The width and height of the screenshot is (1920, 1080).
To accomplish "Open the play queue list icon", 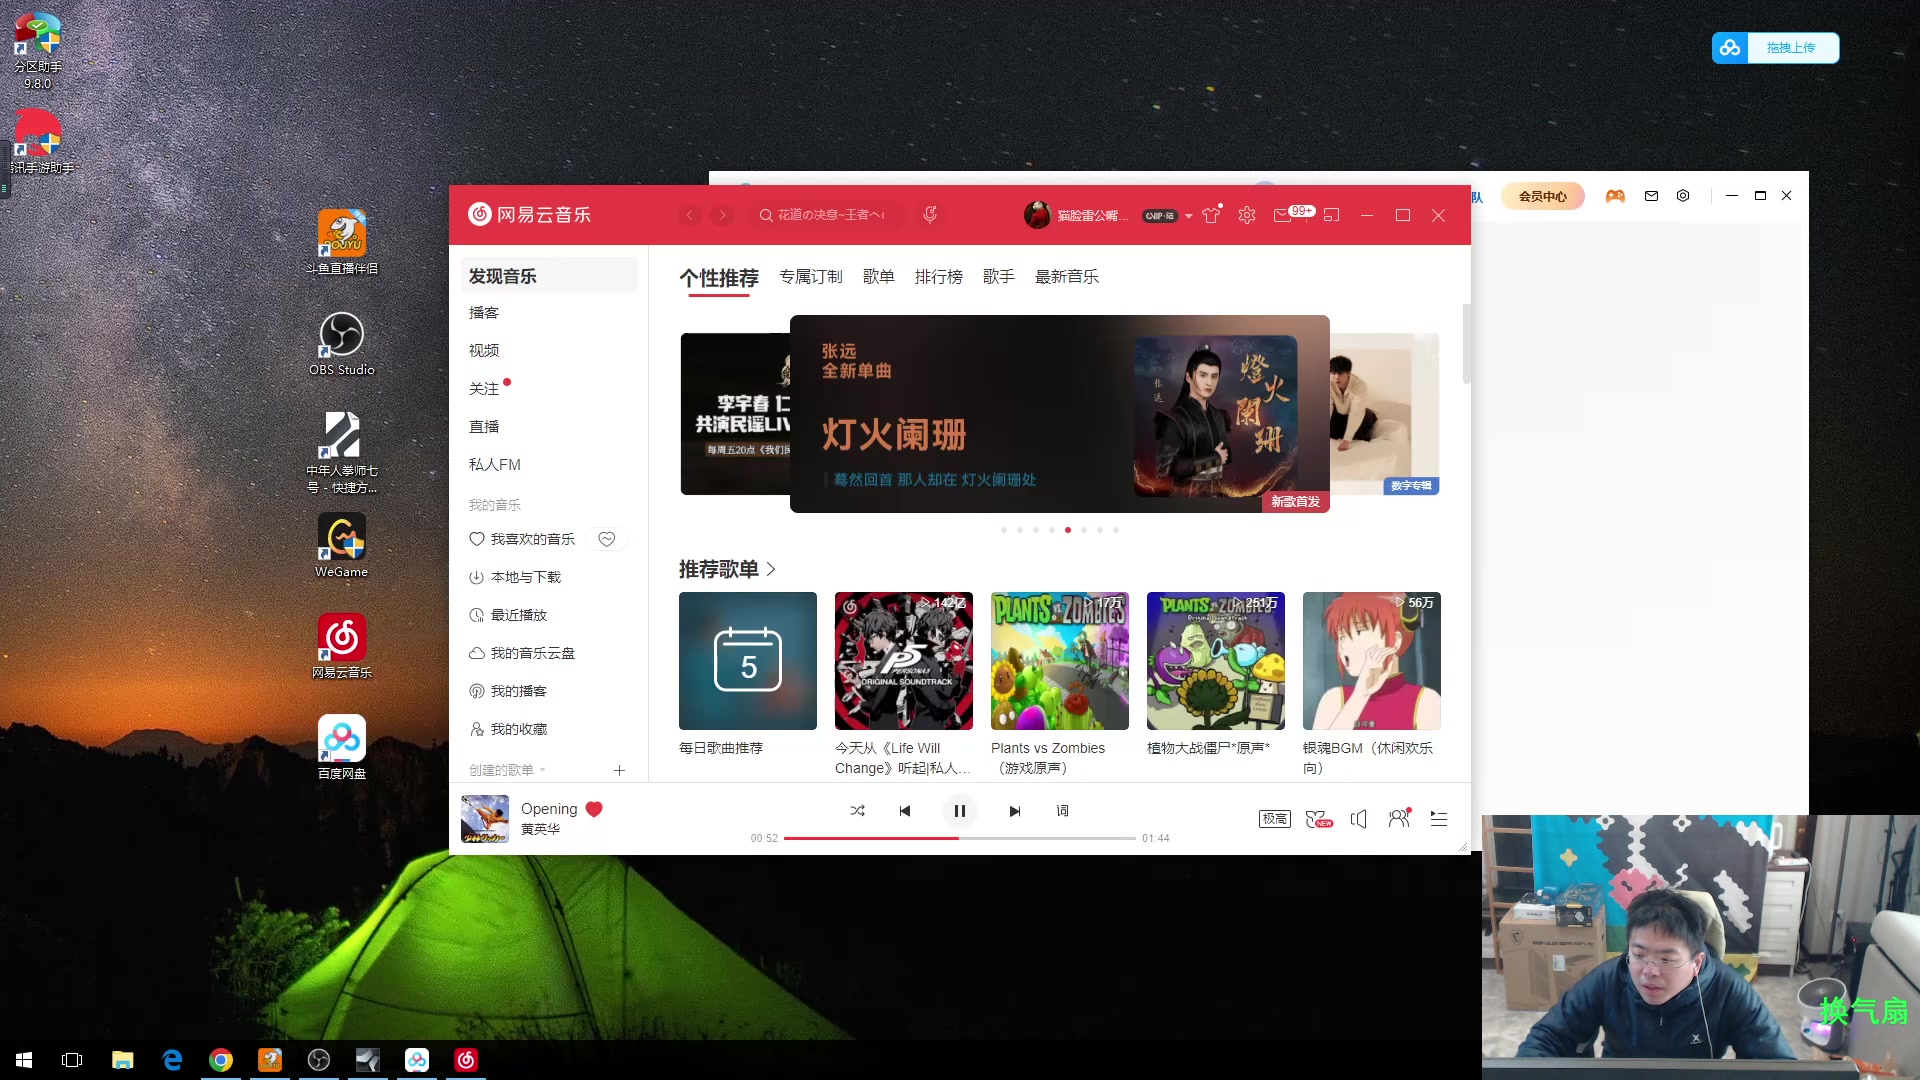I will tap(1438, 819).
